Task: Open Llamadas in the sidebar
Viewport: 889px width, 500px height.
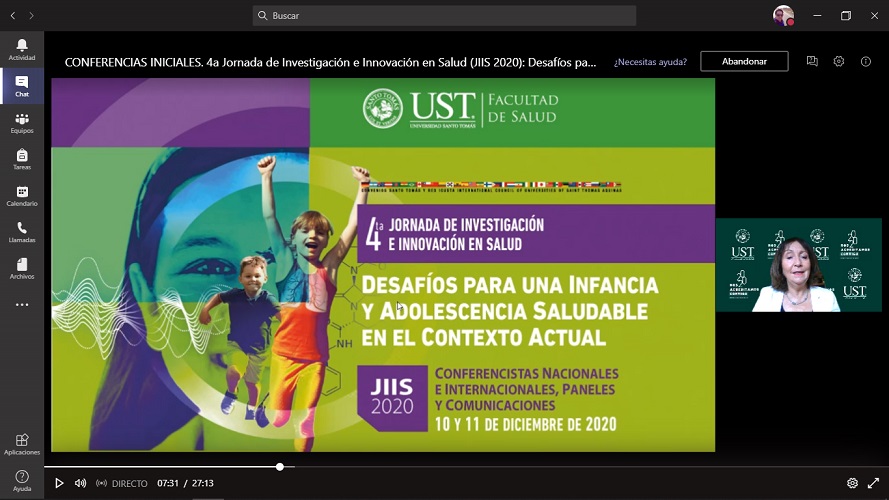Action: pos(22,232)
